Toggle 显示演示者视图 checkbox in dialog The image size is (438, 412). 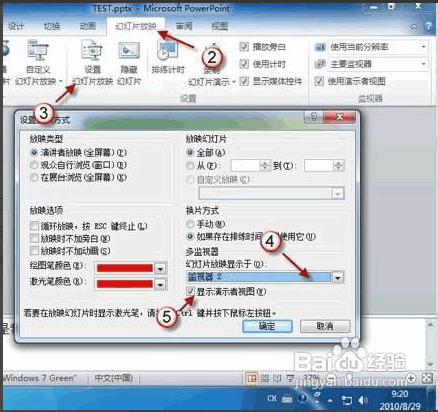190,291
